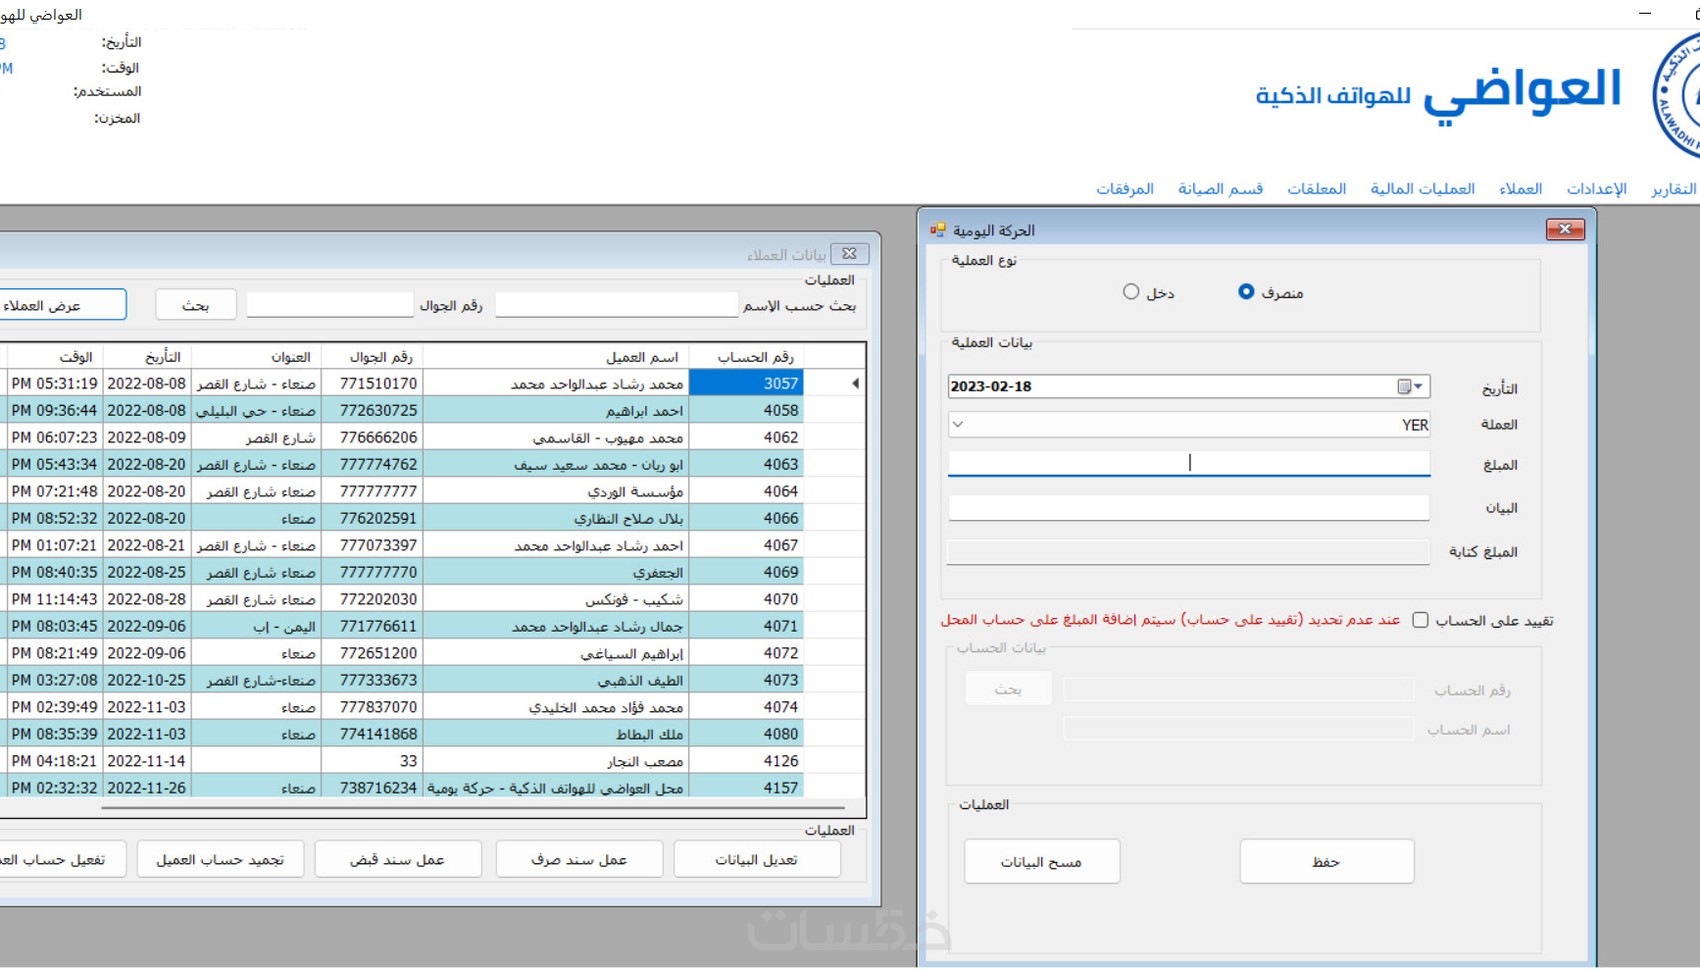Sort by رقم الجوال column header
This screenshot has height=970, width=1700.
pos(371,357)
